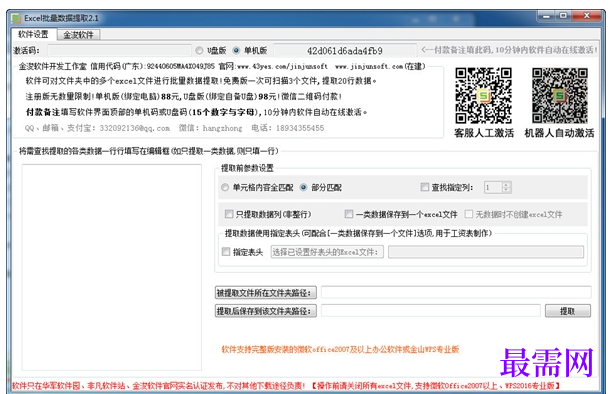
Task: Select the 单机版 radio button
Action: [x=236, y=50]
